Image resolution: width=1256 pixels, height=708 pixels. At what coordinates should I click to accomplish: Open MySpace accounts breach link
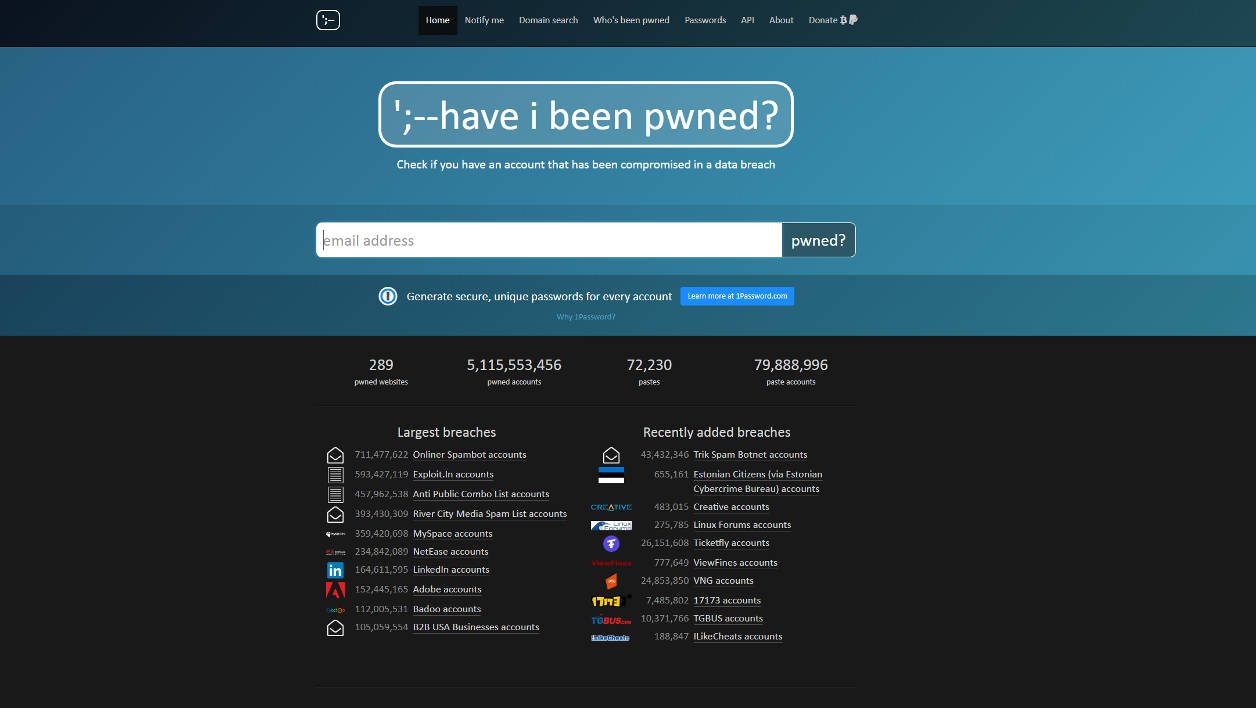coord(452,534)
